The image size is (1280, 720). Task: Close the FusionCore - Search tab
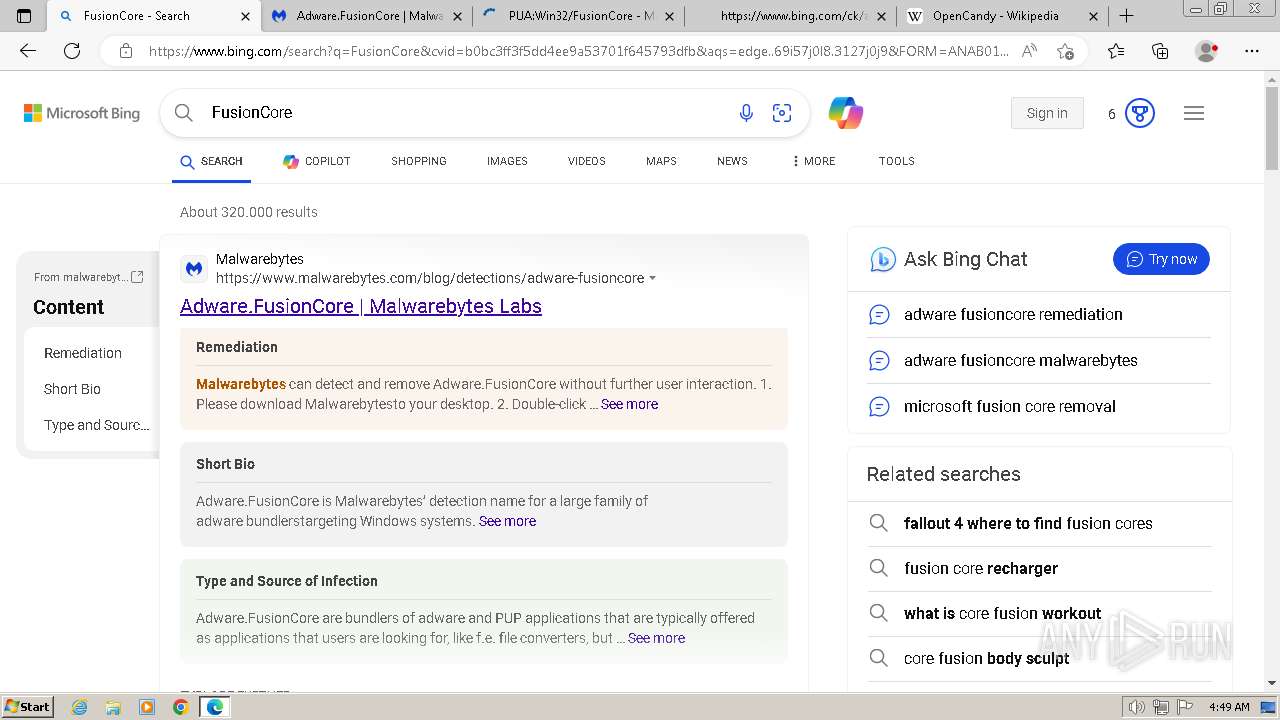pyautogui.click(x=246, y=16)
